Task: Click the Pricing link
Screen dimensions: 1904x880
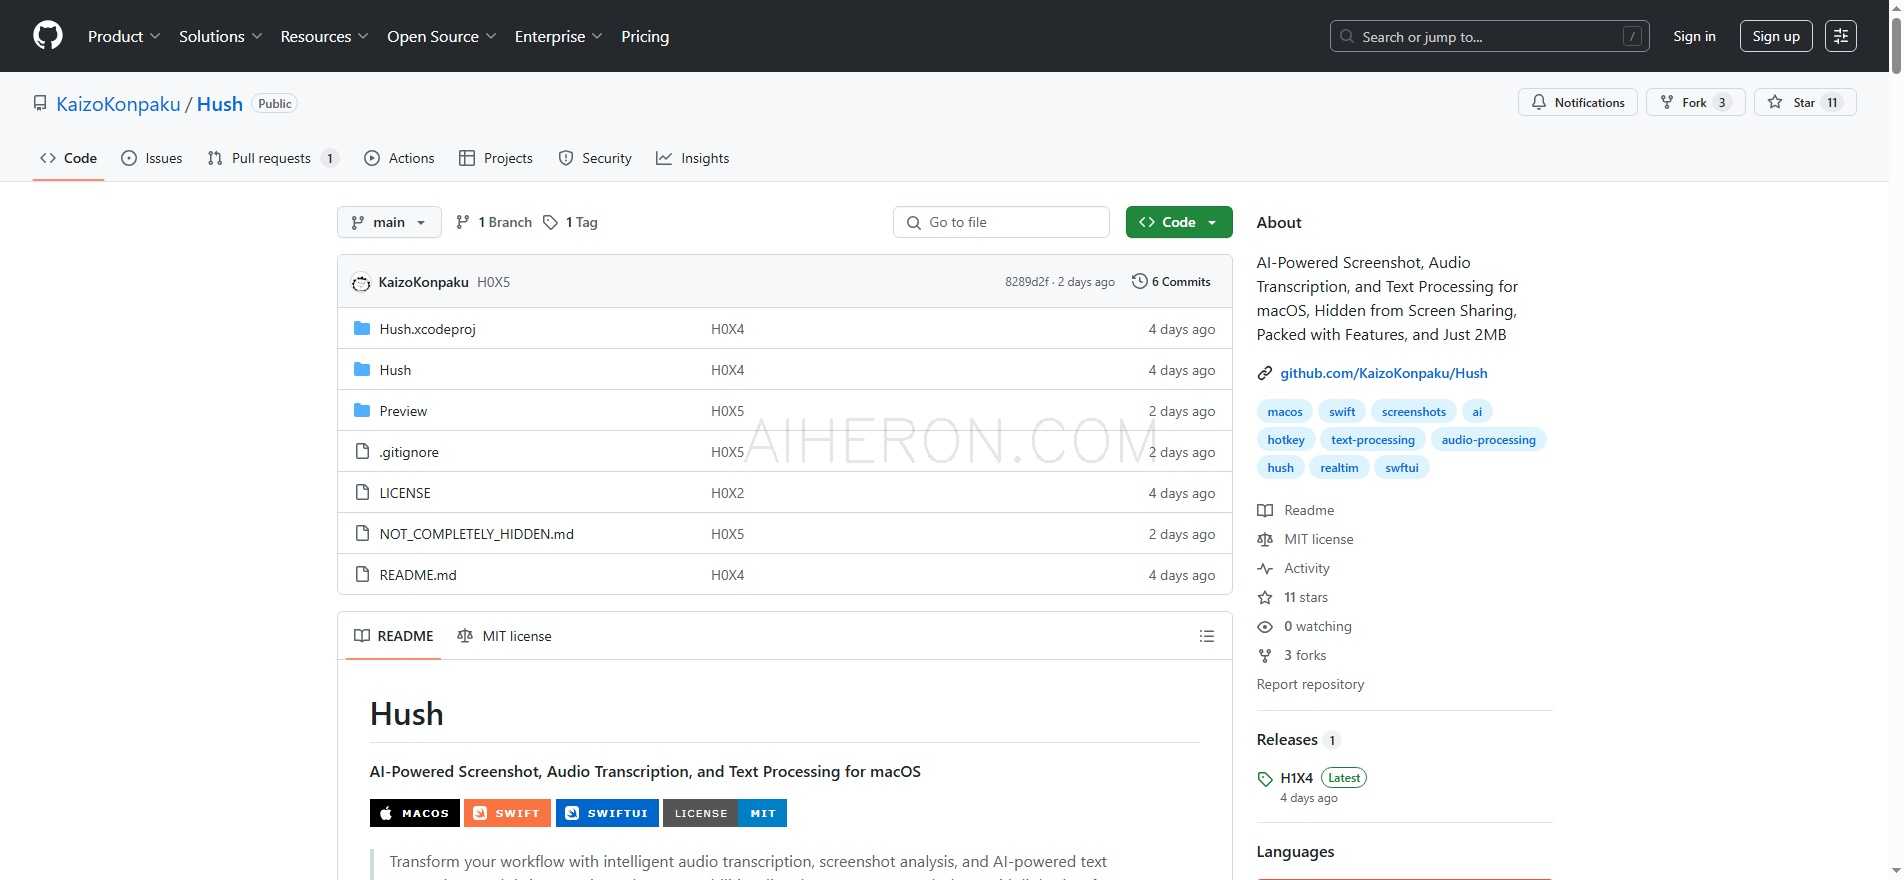Action: pyautogui.click(x=645, y=36)
